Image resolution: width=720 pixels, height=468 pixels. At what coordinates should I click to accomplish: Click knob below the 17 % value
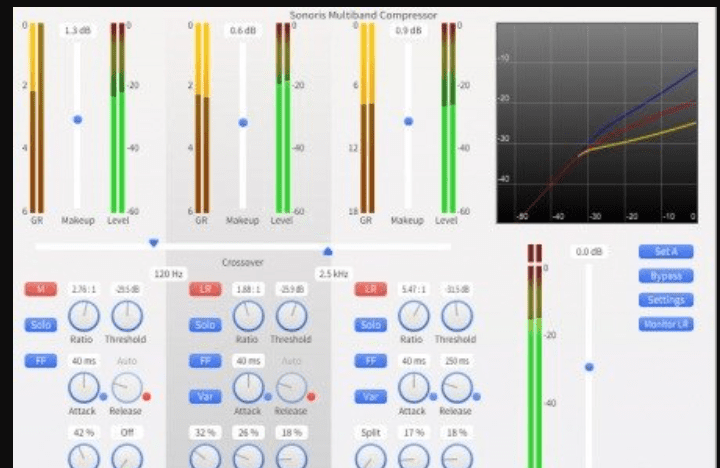(414, 457)
